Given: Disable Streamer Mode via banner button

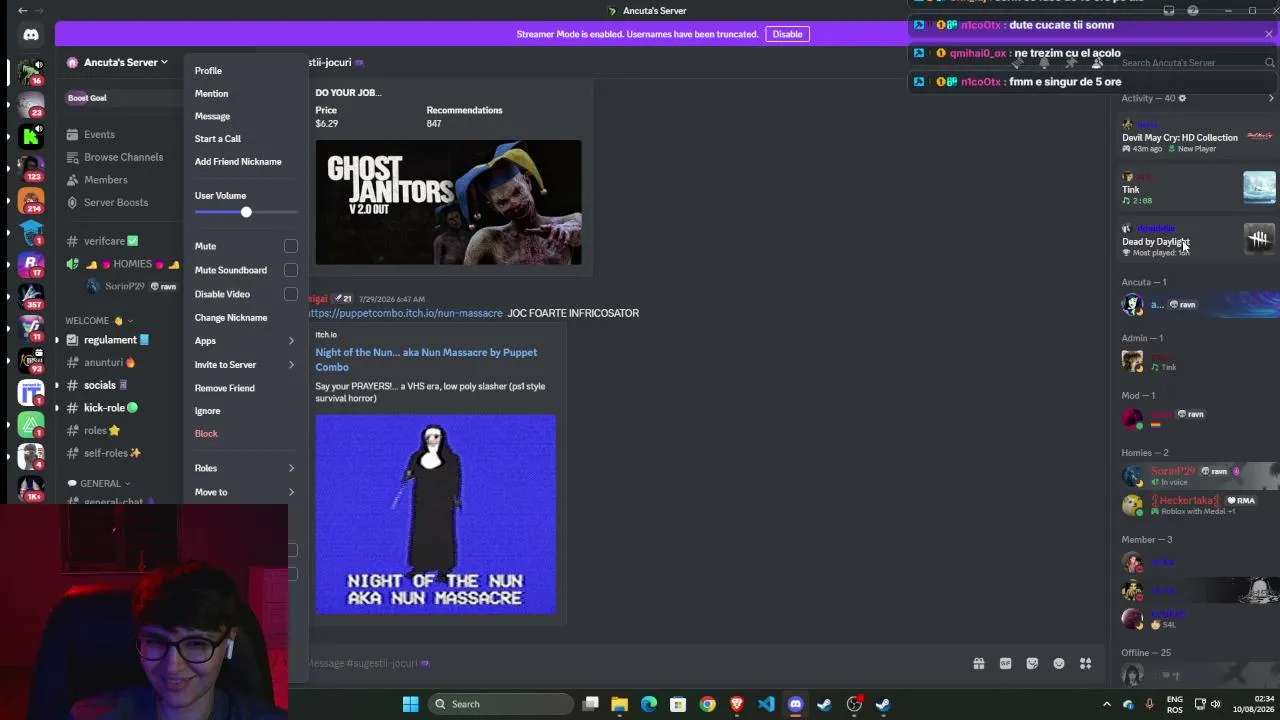Looking at the screenshot, I should pyautogui.click(x=787, y=34).
